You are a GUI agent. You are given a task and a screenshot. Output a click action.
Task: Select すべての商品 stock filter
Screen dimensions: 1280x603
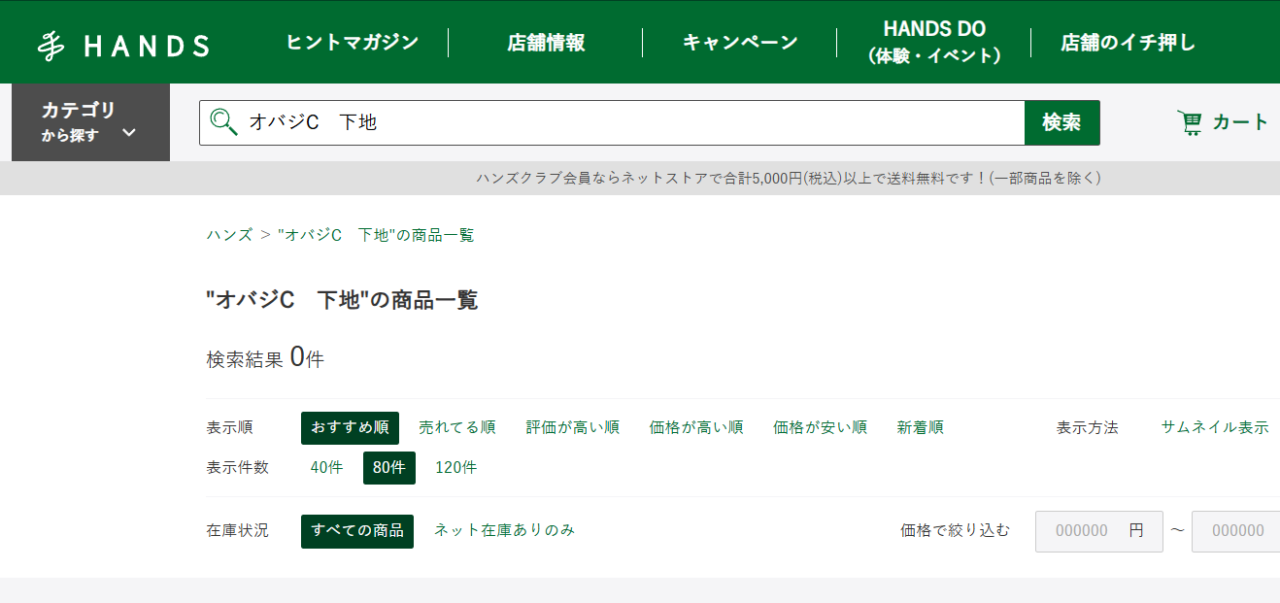tap(357, 531)
